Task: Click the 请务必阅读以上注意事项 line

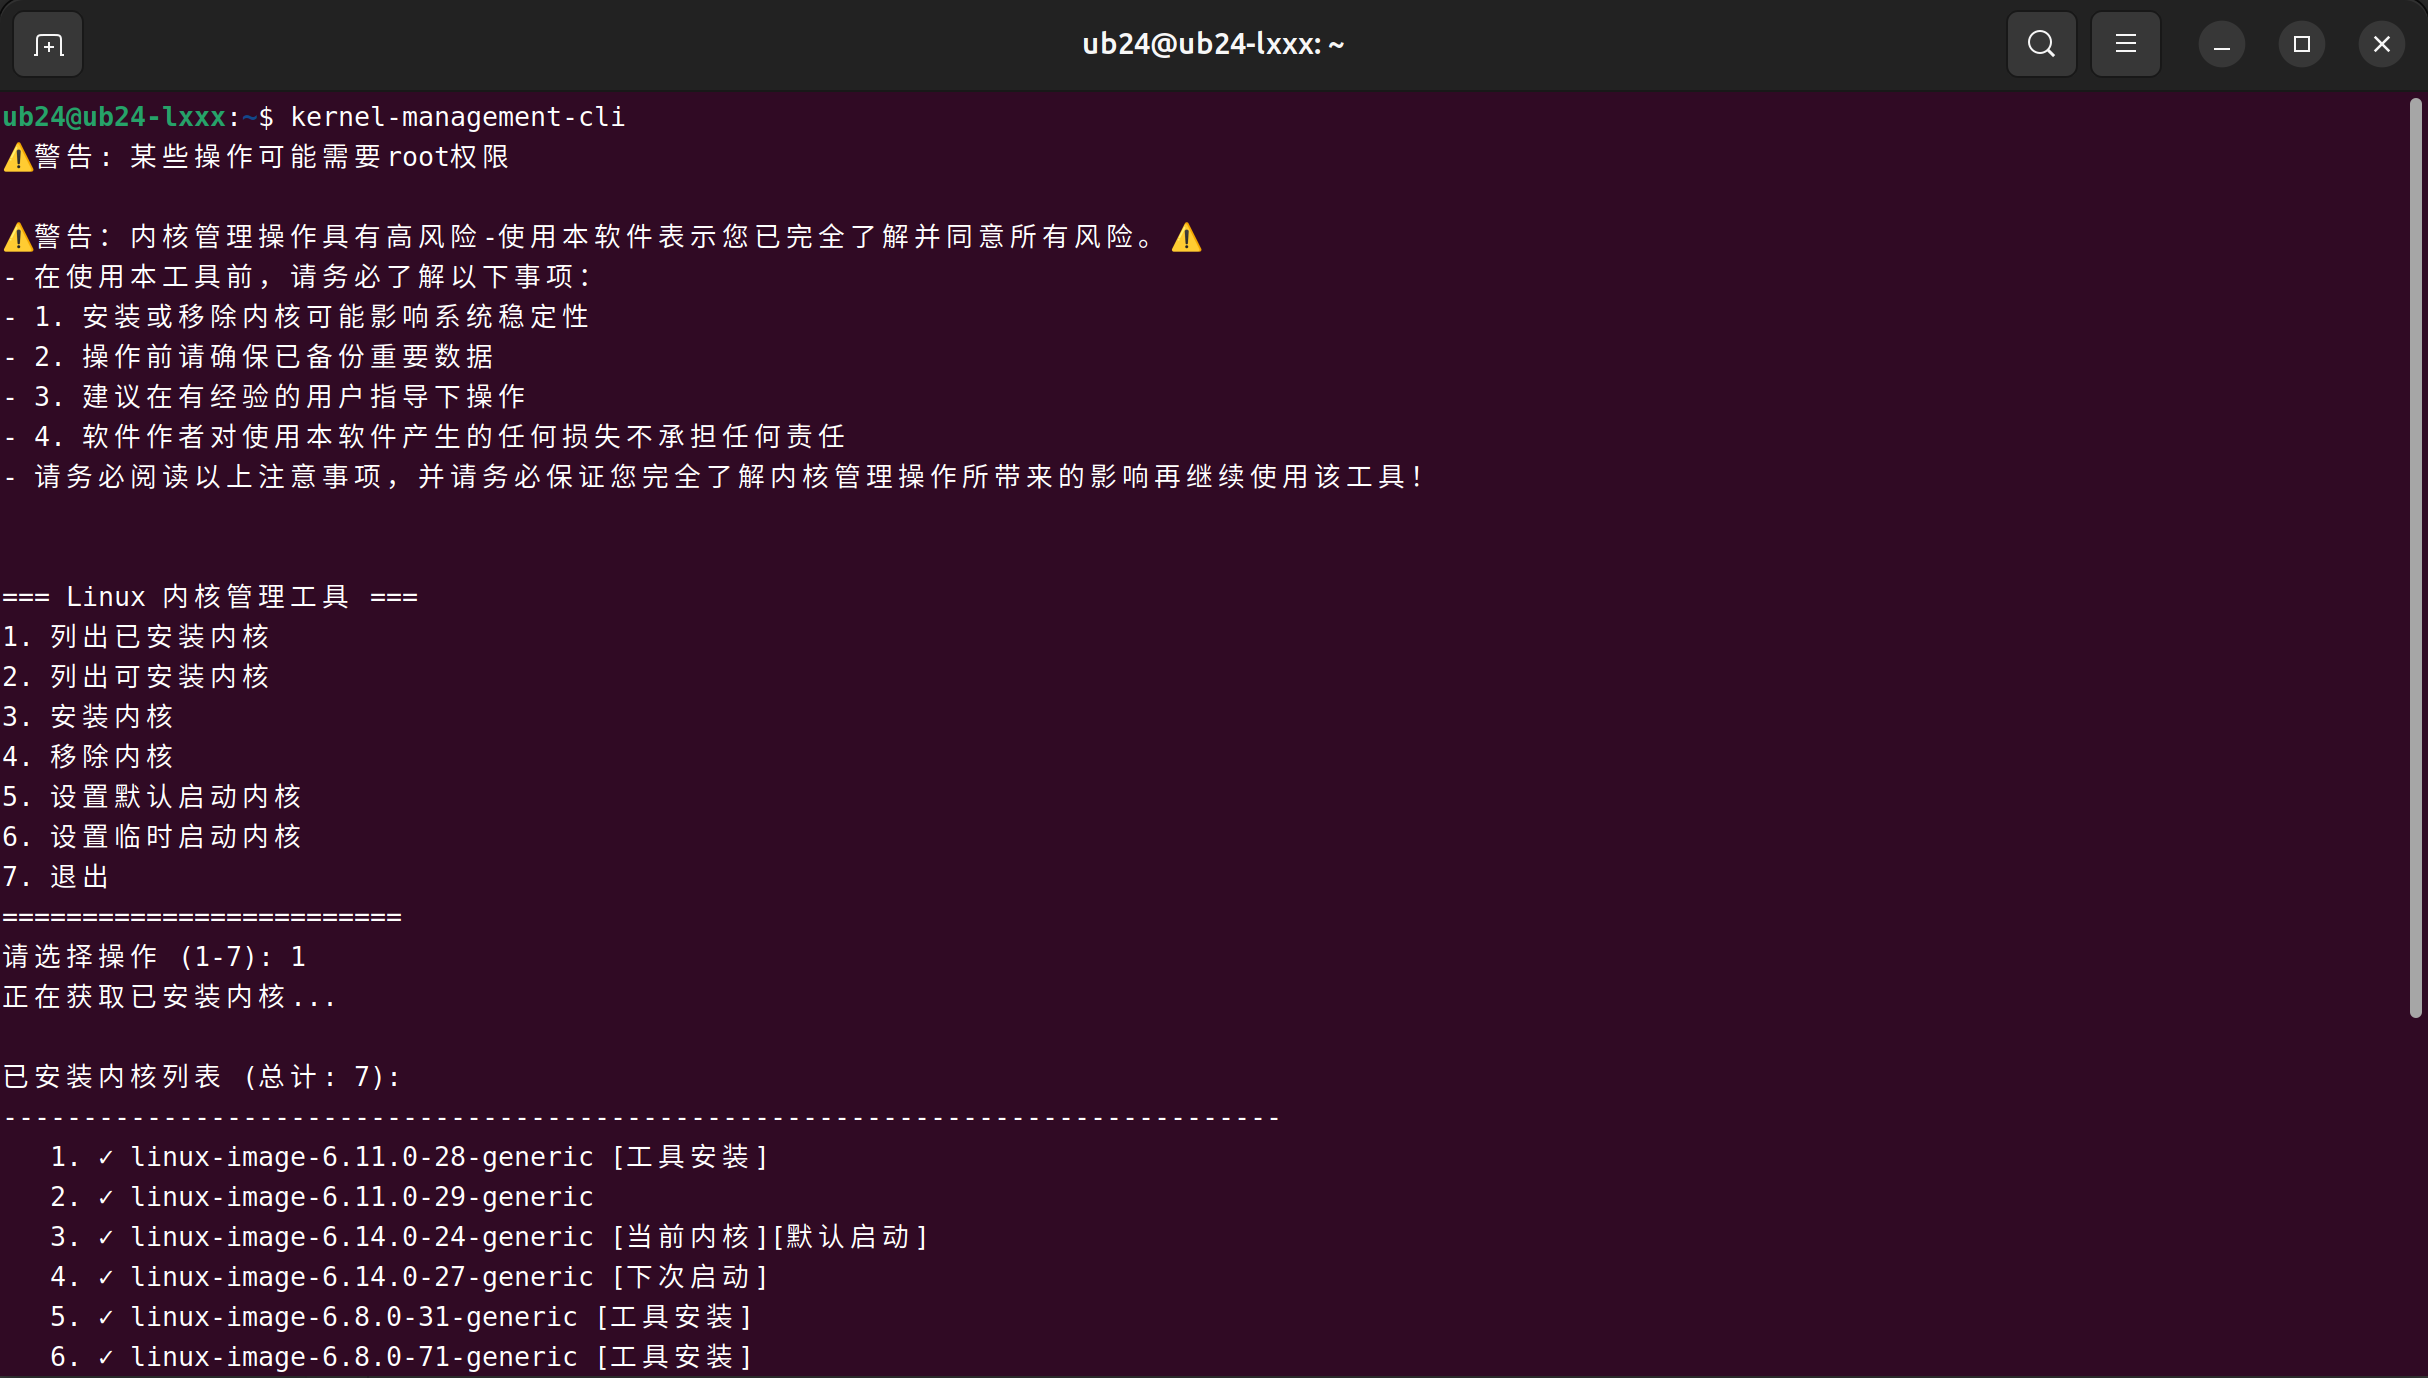Action: [x=714, y=477]
